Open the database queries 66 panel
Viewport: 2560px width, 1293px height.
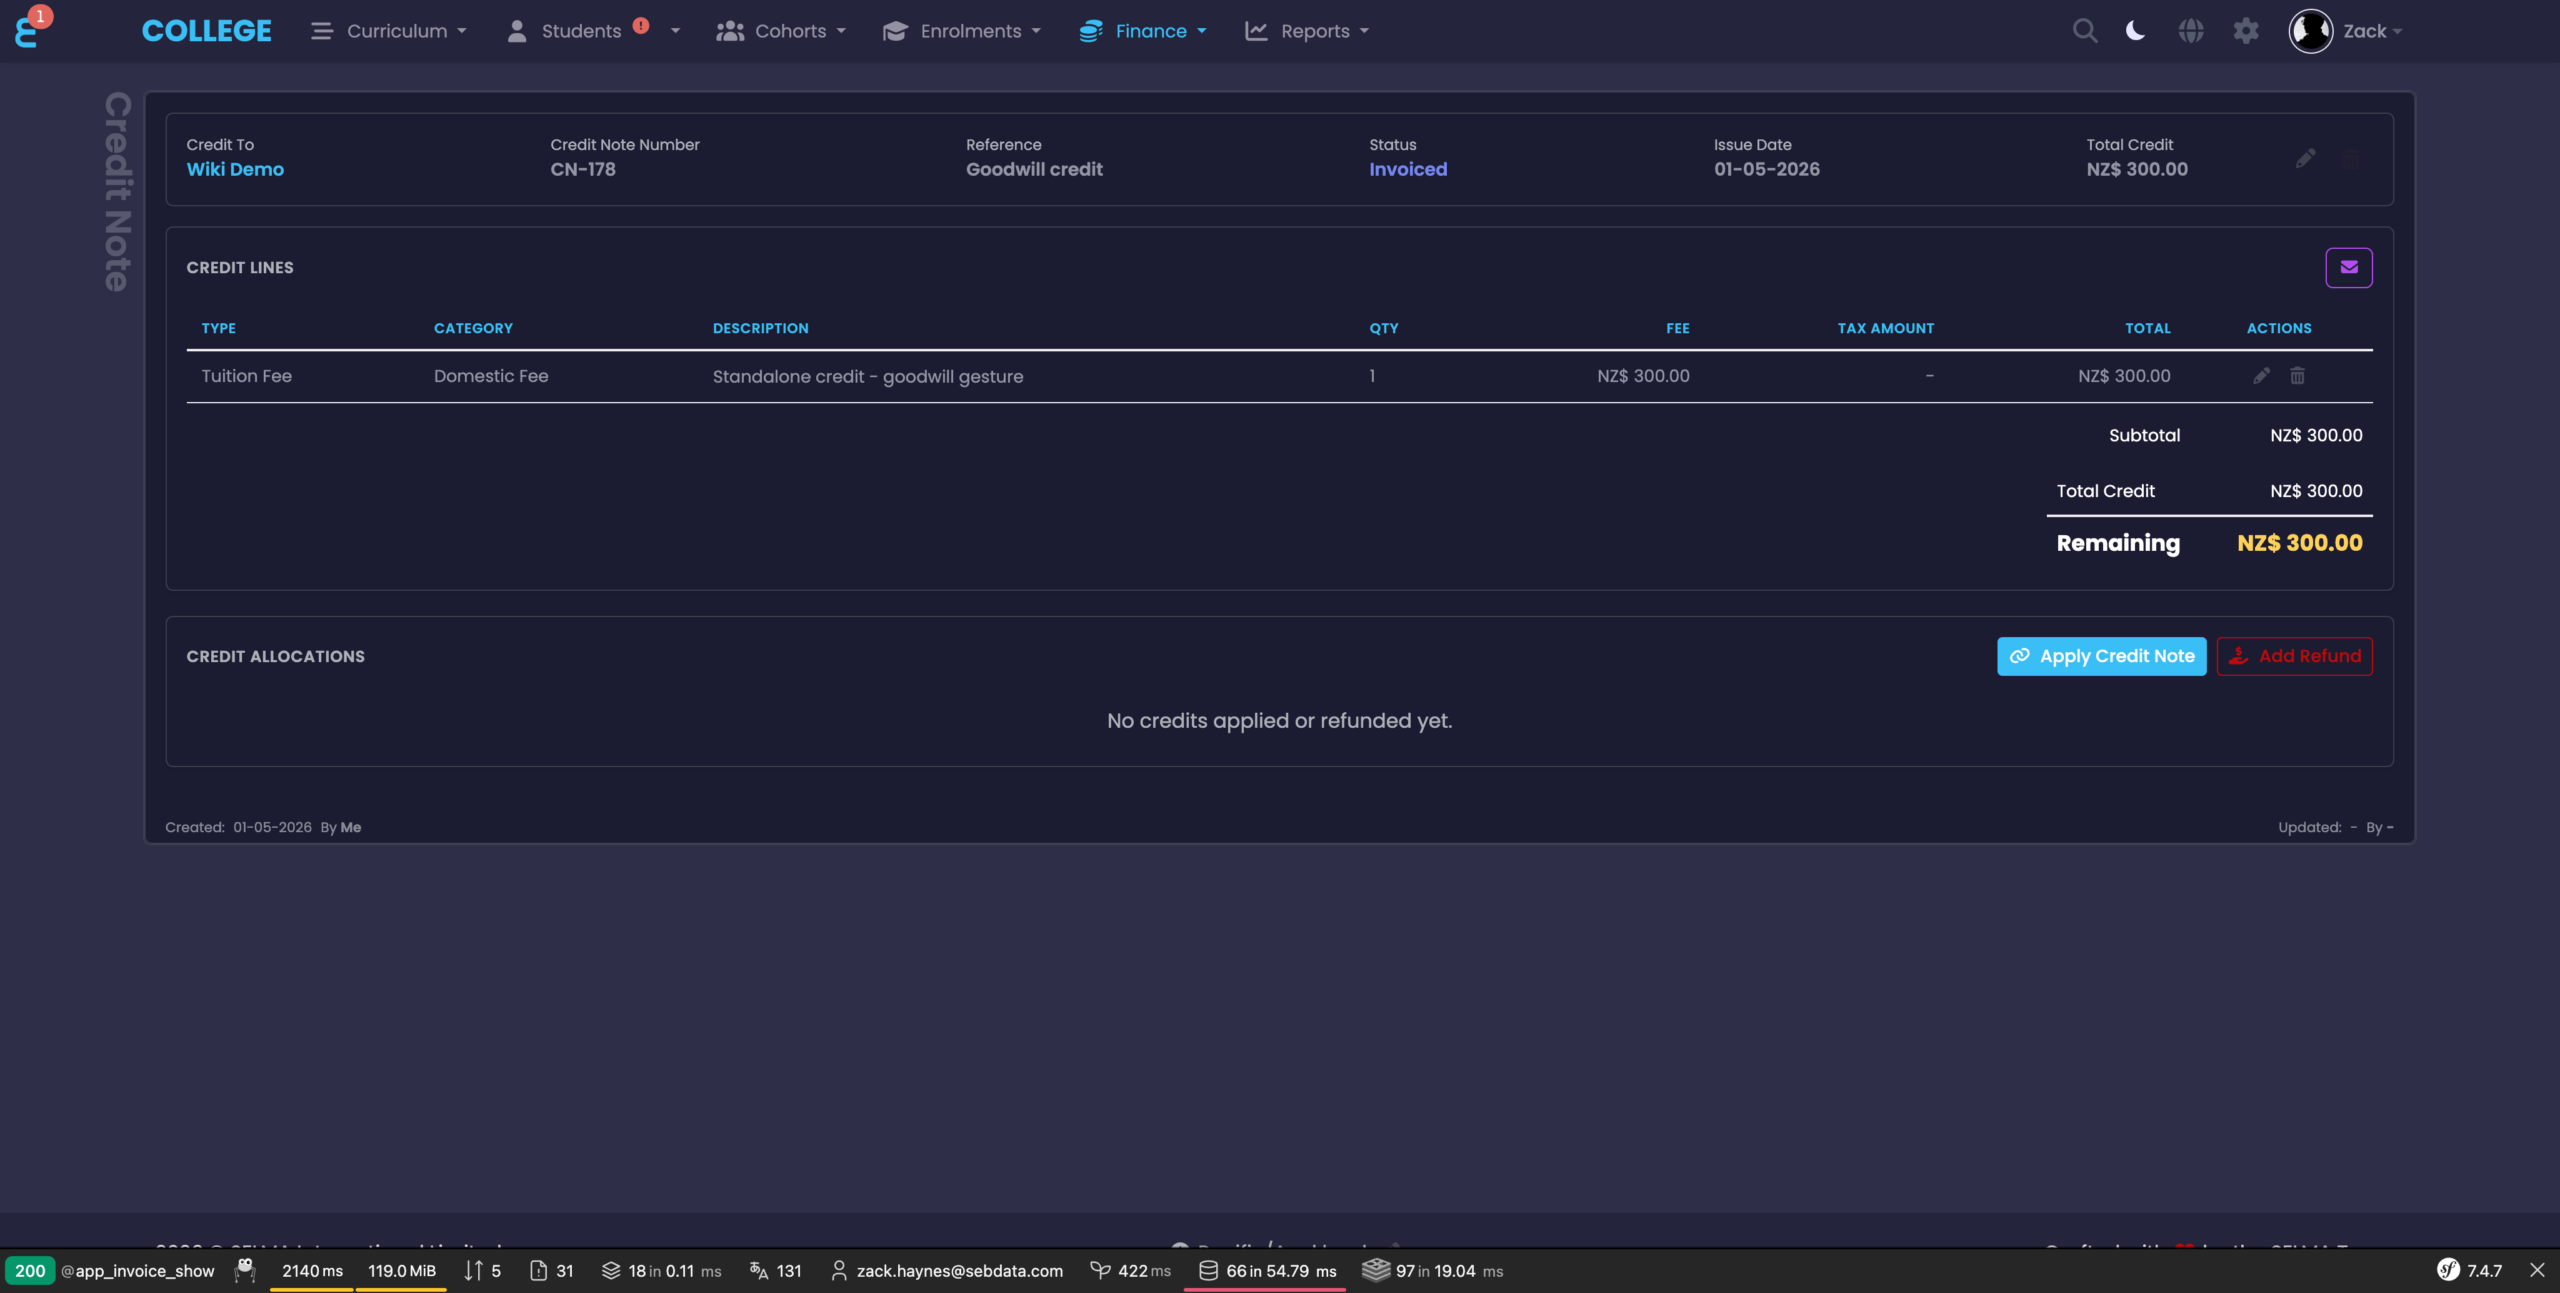click(x=1267, y=1271)
